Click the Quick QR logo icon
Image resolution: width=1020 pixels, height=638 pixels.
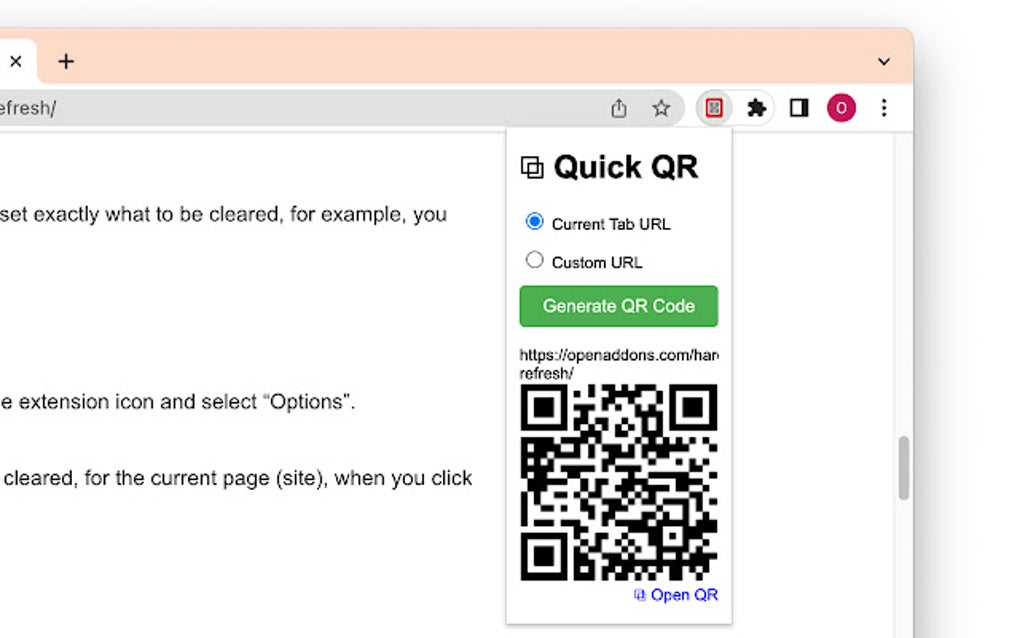pyautogui.click(x=532, y=167)
